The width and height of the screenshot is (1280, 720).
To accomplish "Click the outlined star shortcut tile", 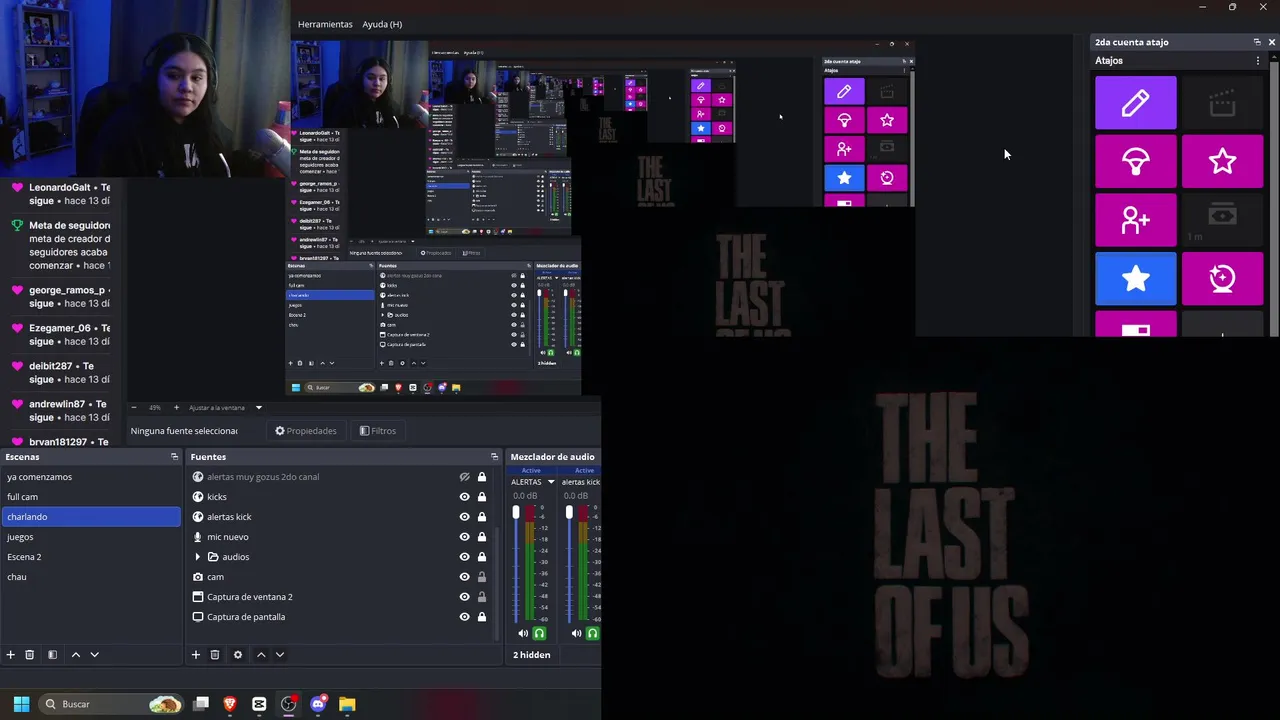I will (1222, 162).
